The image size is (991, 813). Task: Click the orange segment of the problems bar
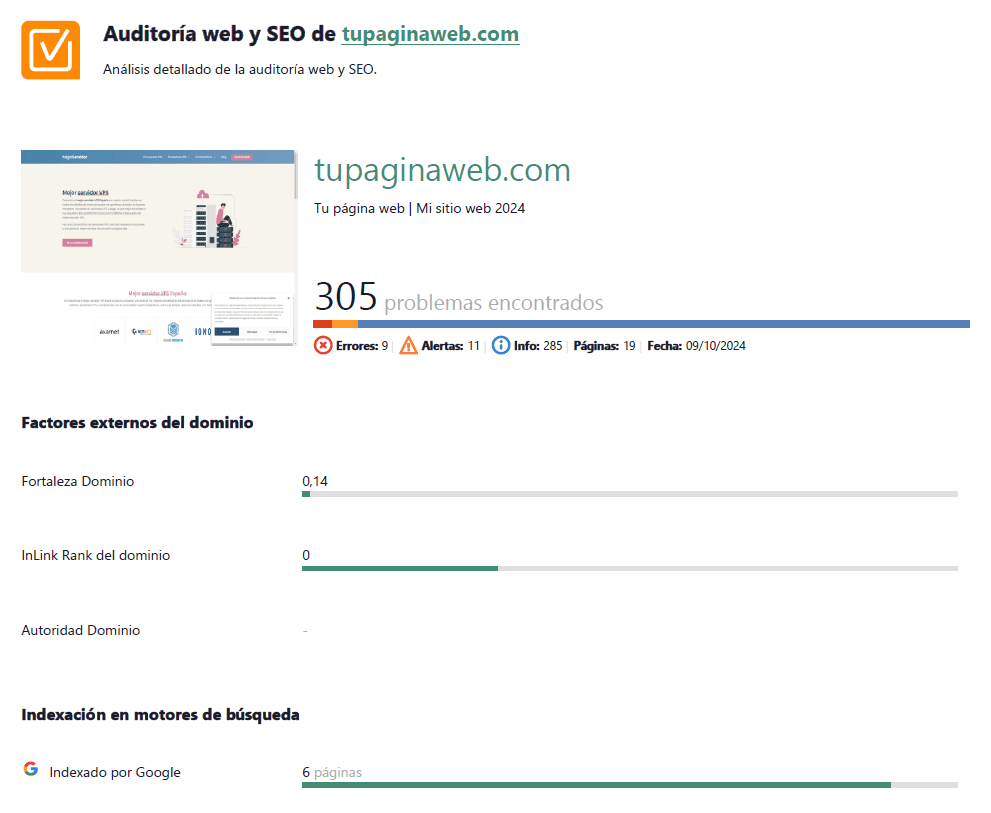coord(344,324)
